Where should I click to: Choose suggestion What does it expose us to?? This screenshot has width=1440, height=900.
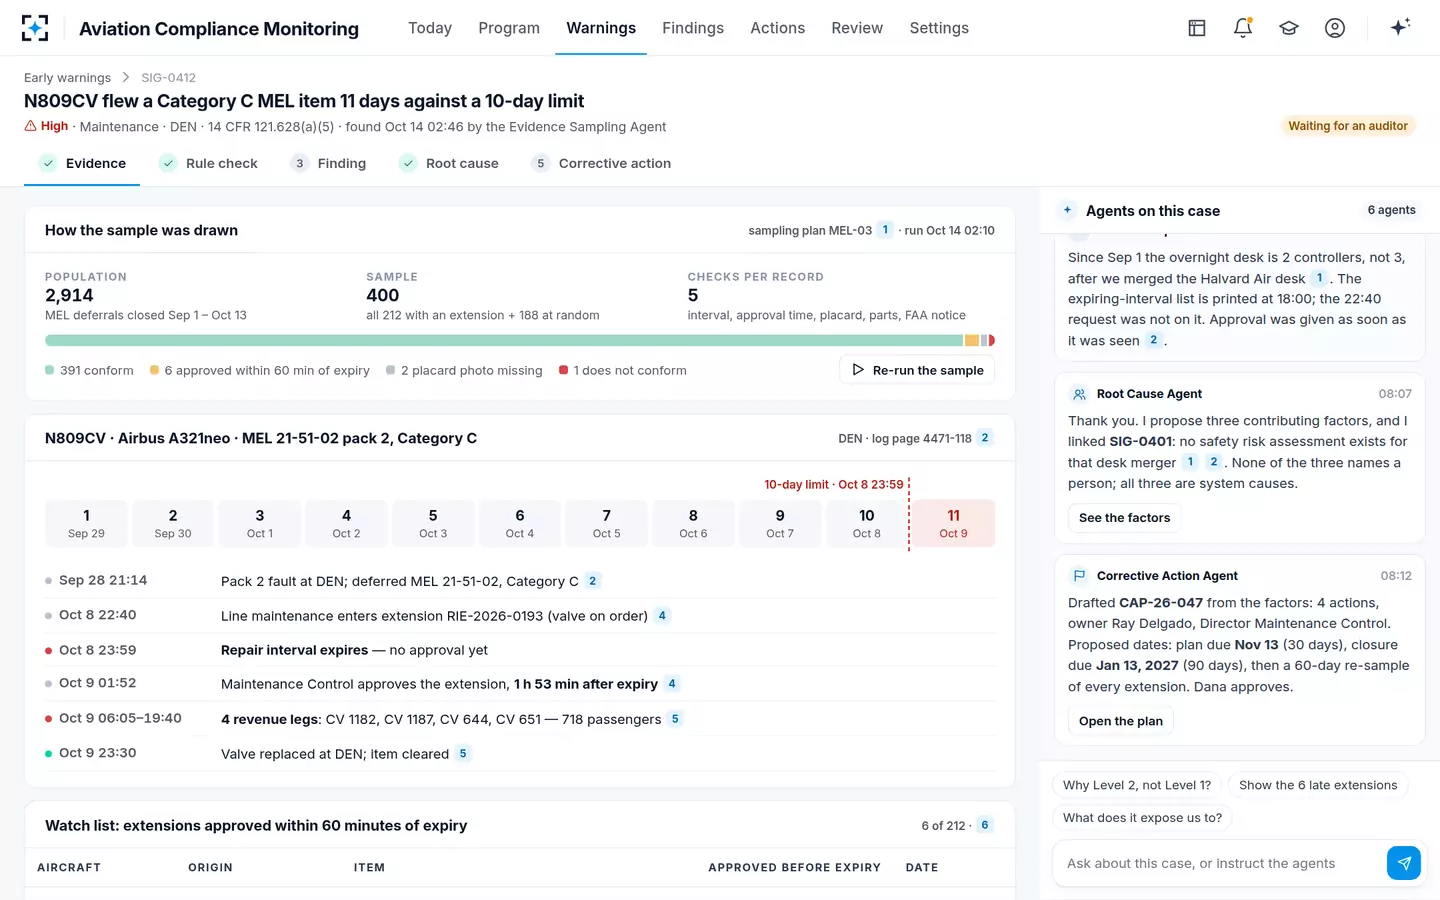(1142, 818)
